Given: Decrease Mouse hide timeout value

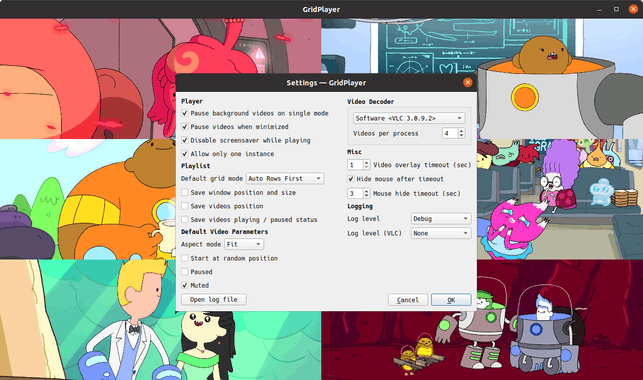Looking at the screenshot, I should click(x=367, y=196).
